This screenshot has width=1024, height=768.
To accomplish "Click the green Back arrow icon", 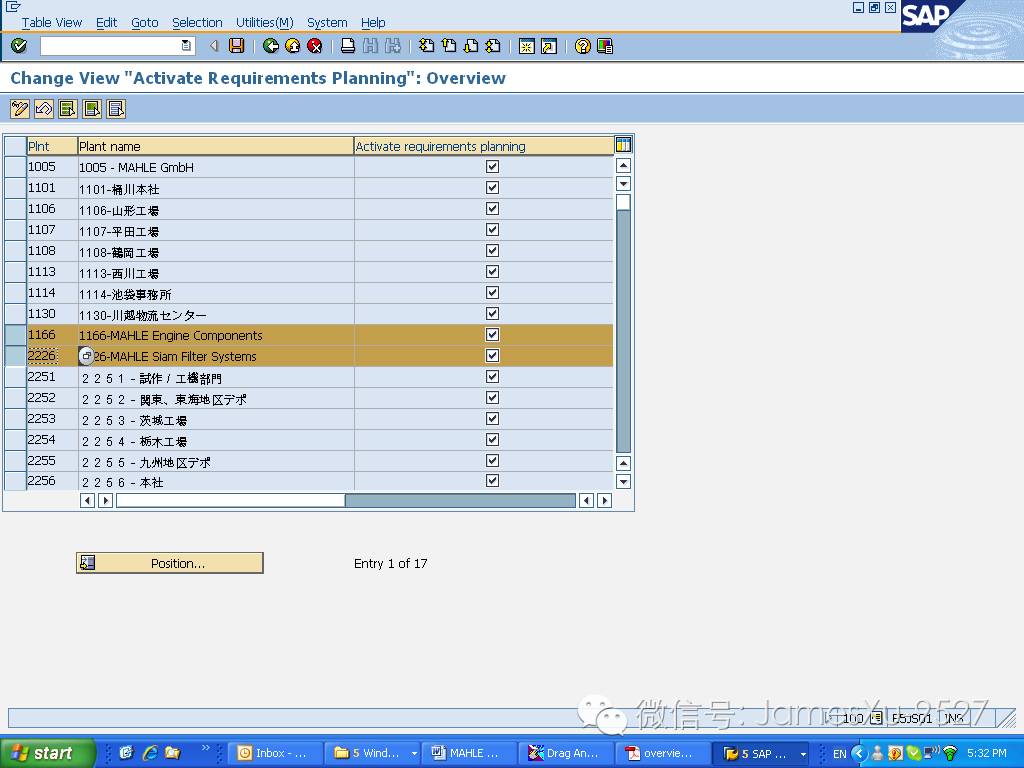I will coord(270,46).
